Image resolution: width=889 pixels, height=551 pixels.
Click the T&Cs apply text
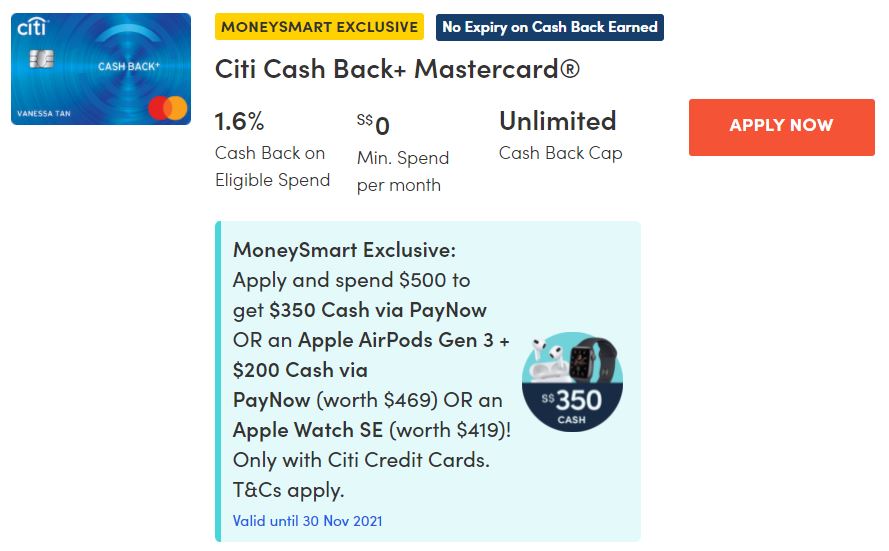coord(288,490)
